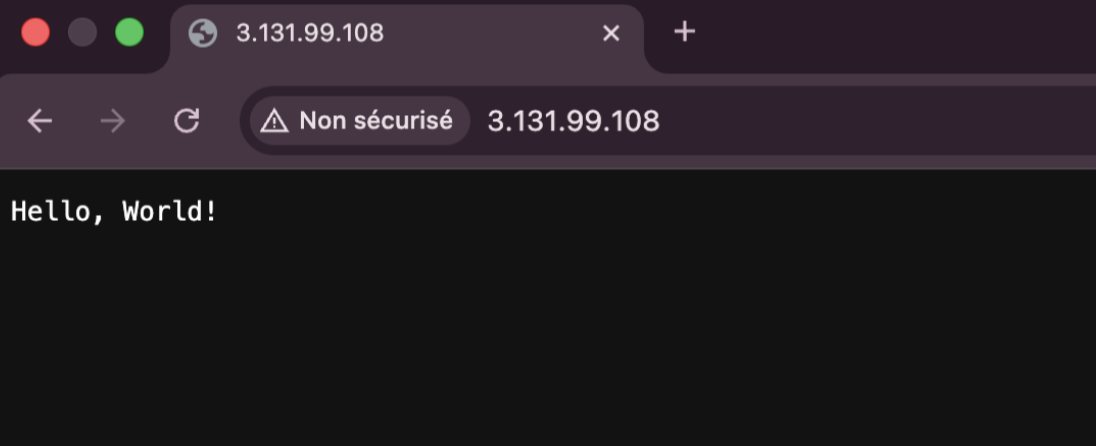
Task: Go back to the previous page
Action: (40, 121)
